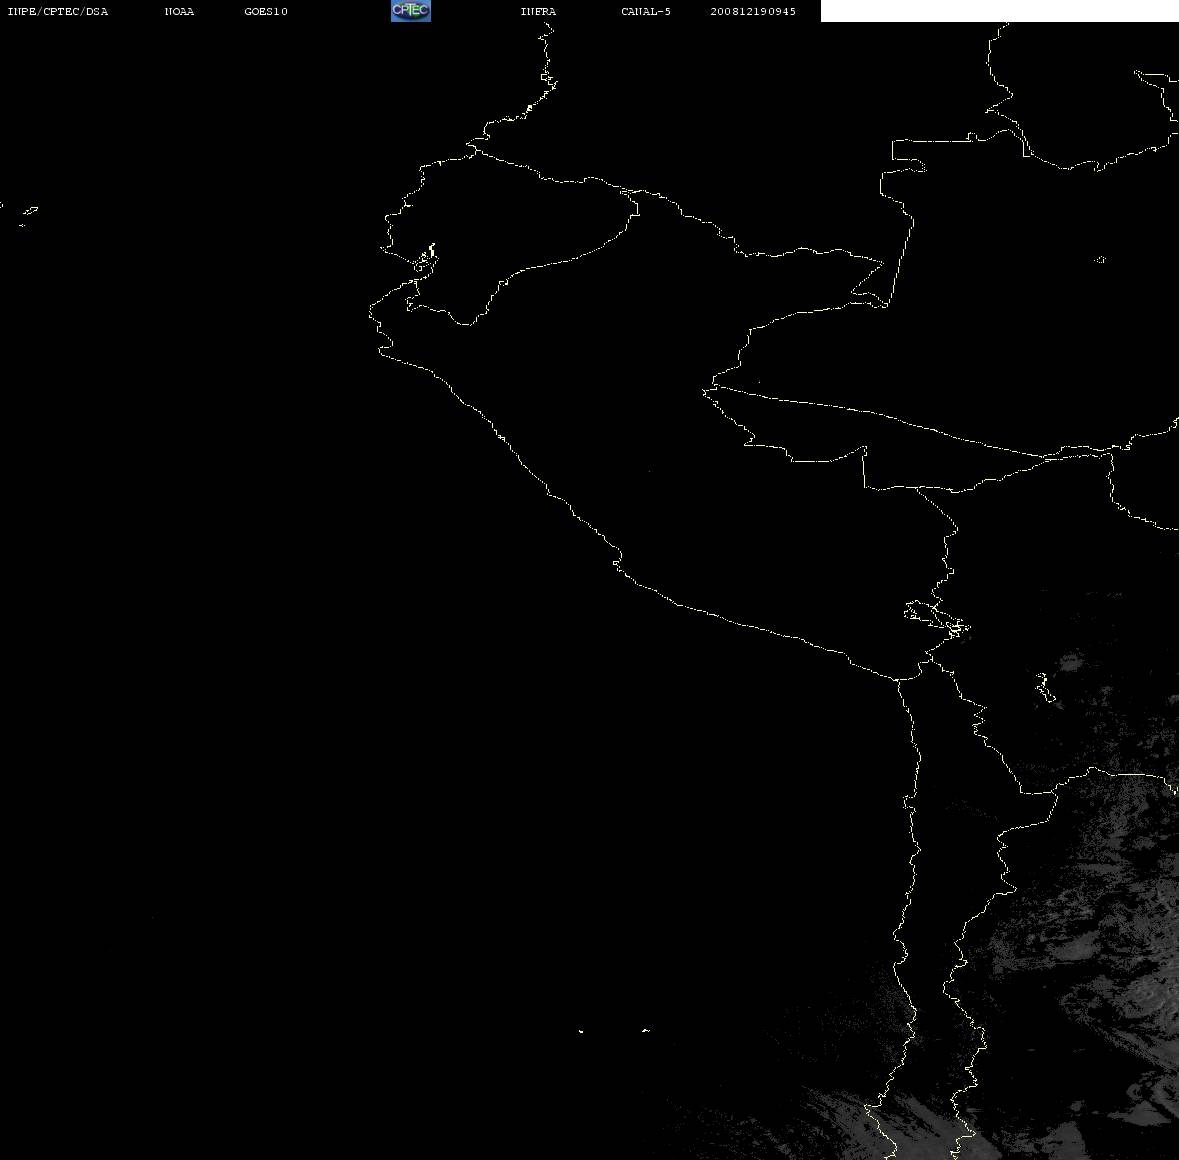Click the Paracas peninsula bump on Peru coast
This screenshot has width=1179, height=1160.
tap(617, 561)
